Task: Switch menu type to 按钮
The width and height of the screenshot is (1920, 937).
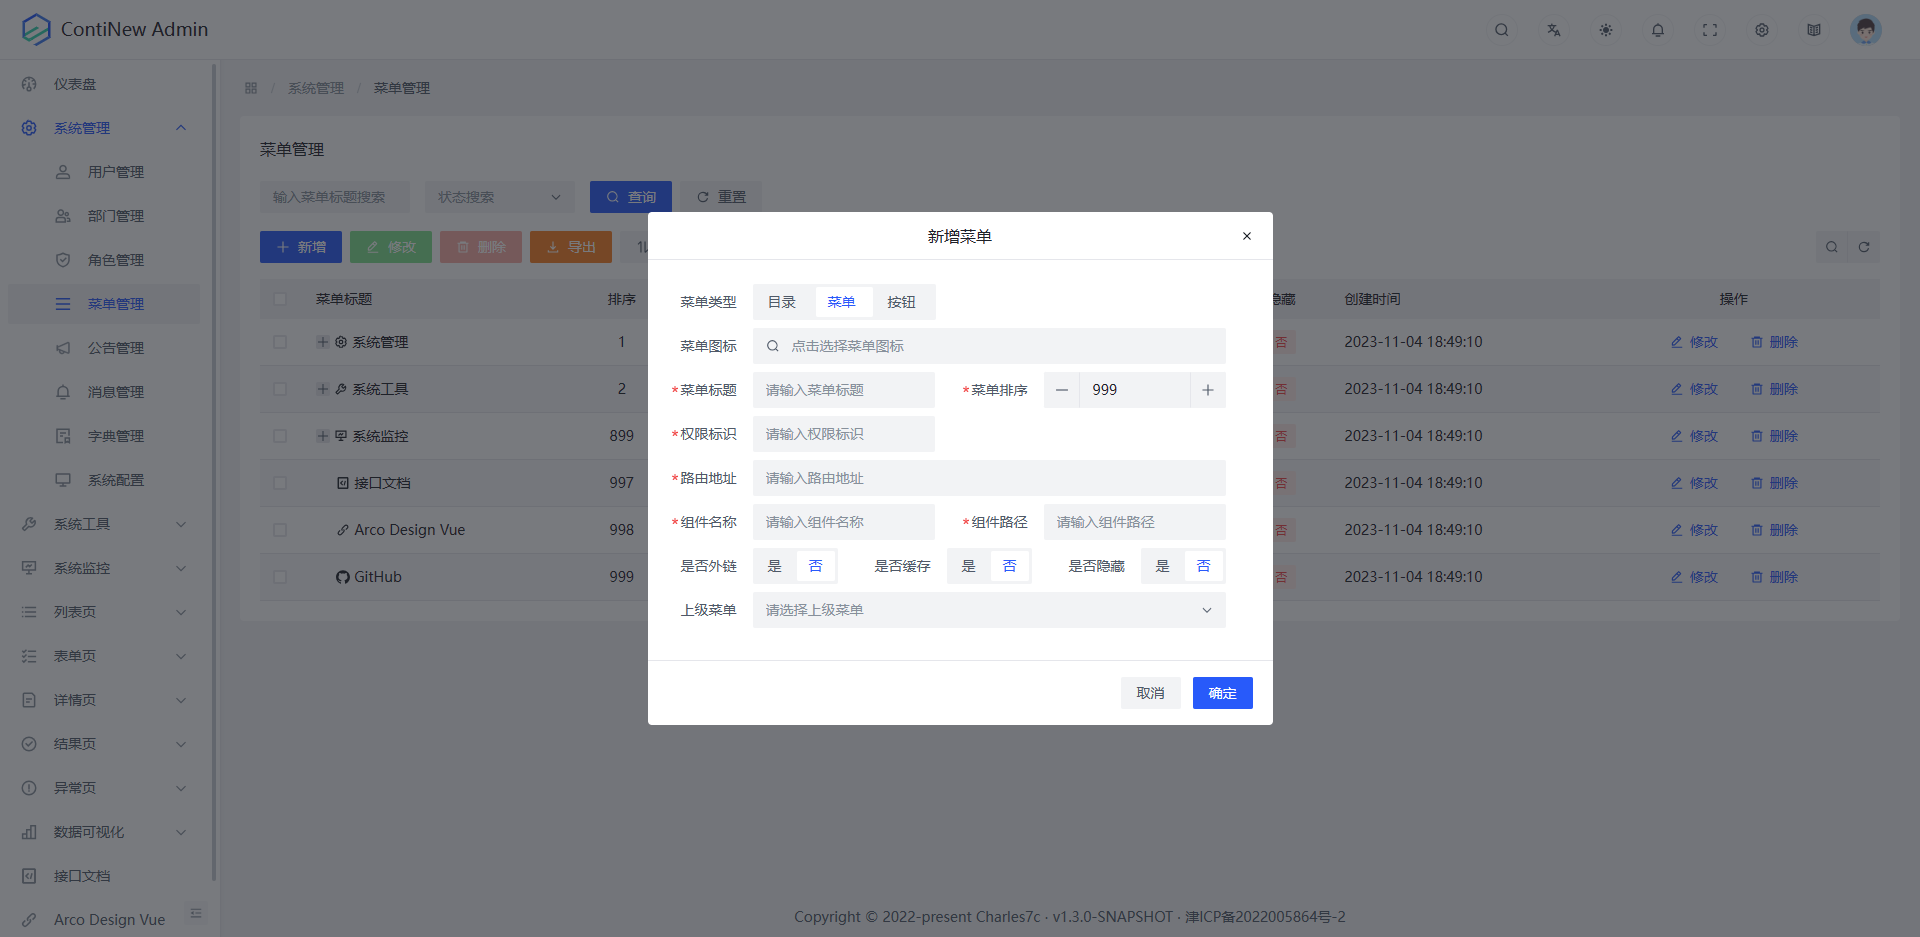Action: click(901, 302)
